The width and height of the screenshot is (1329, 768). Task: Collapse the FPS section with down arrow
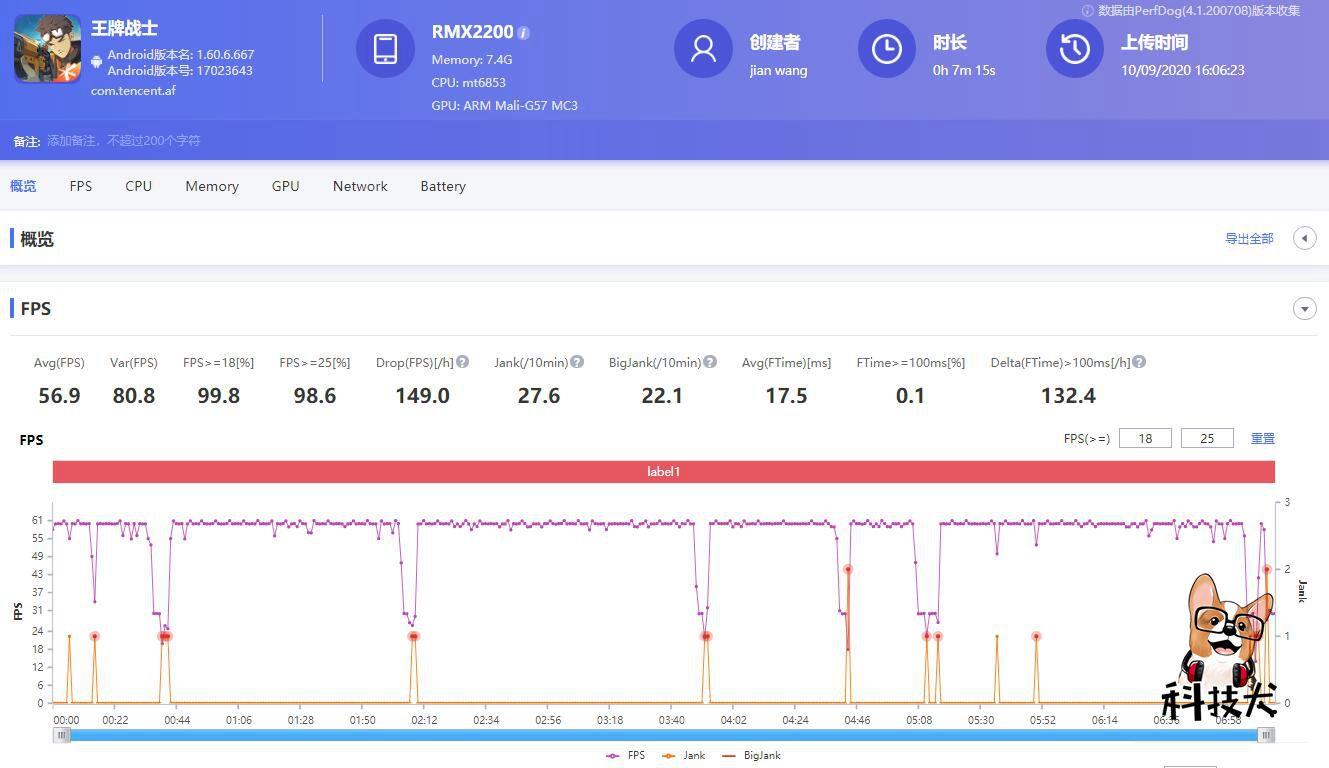pyautogui.click(x=1304, y=308)
